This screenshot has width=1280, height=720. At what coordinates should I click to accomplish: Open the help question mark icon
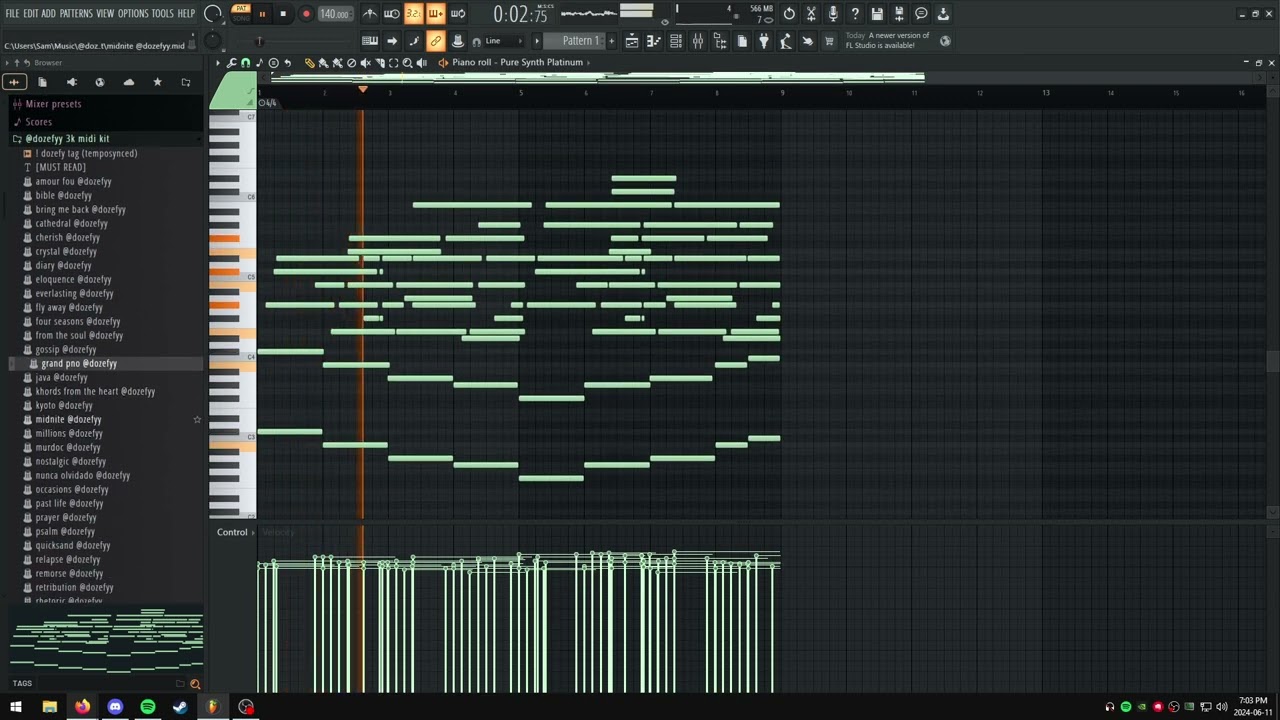pyautogui.click(x=855, y=14)
